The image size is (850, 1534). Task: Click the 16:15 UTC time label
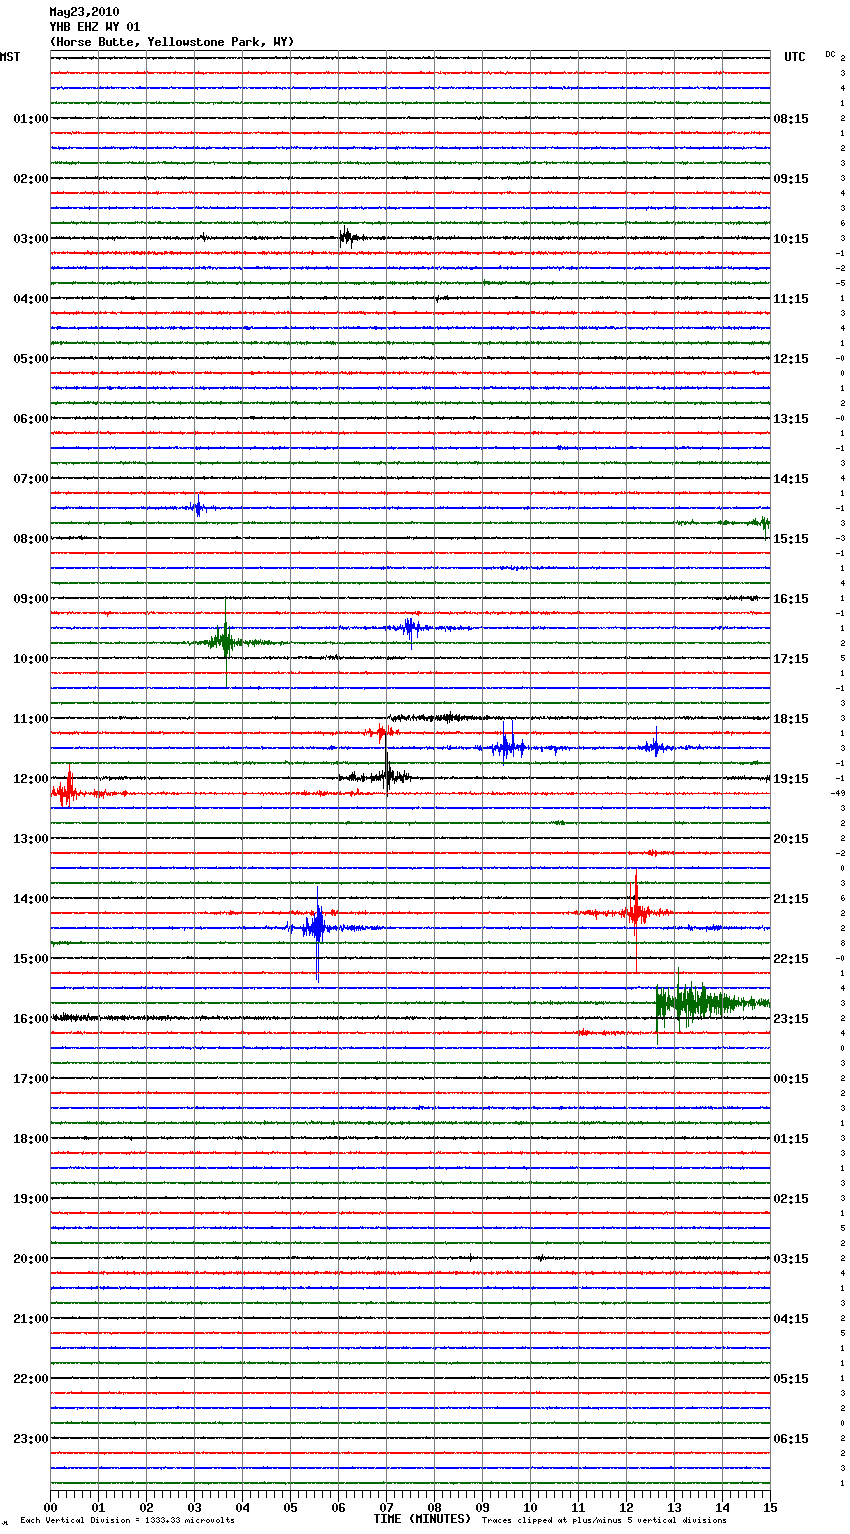point(791,599)
